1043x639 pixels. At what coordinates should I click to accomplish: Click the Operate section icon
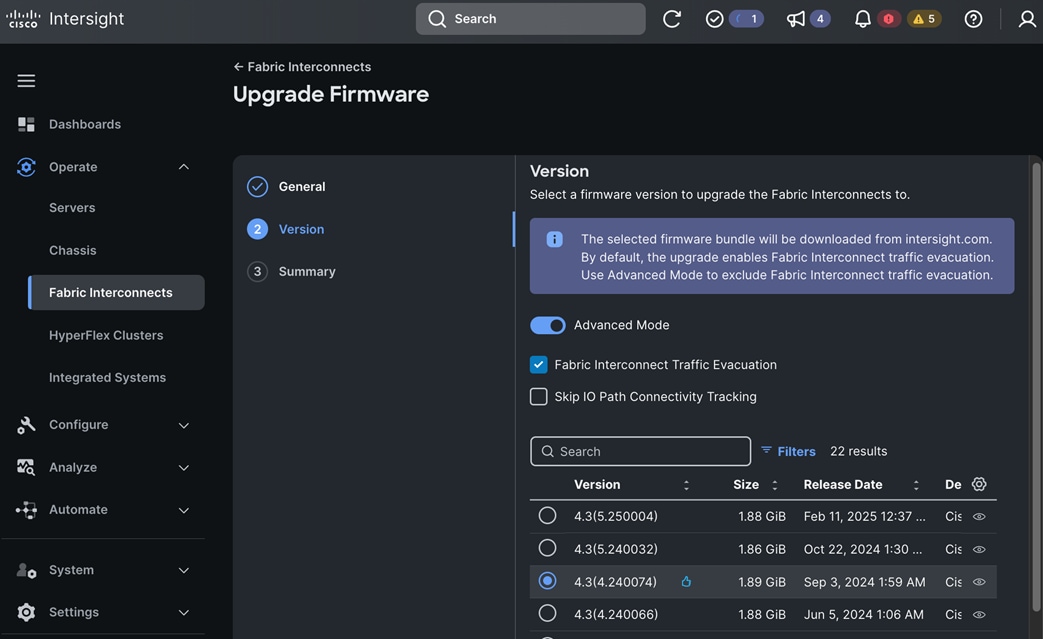click(26, 167)
